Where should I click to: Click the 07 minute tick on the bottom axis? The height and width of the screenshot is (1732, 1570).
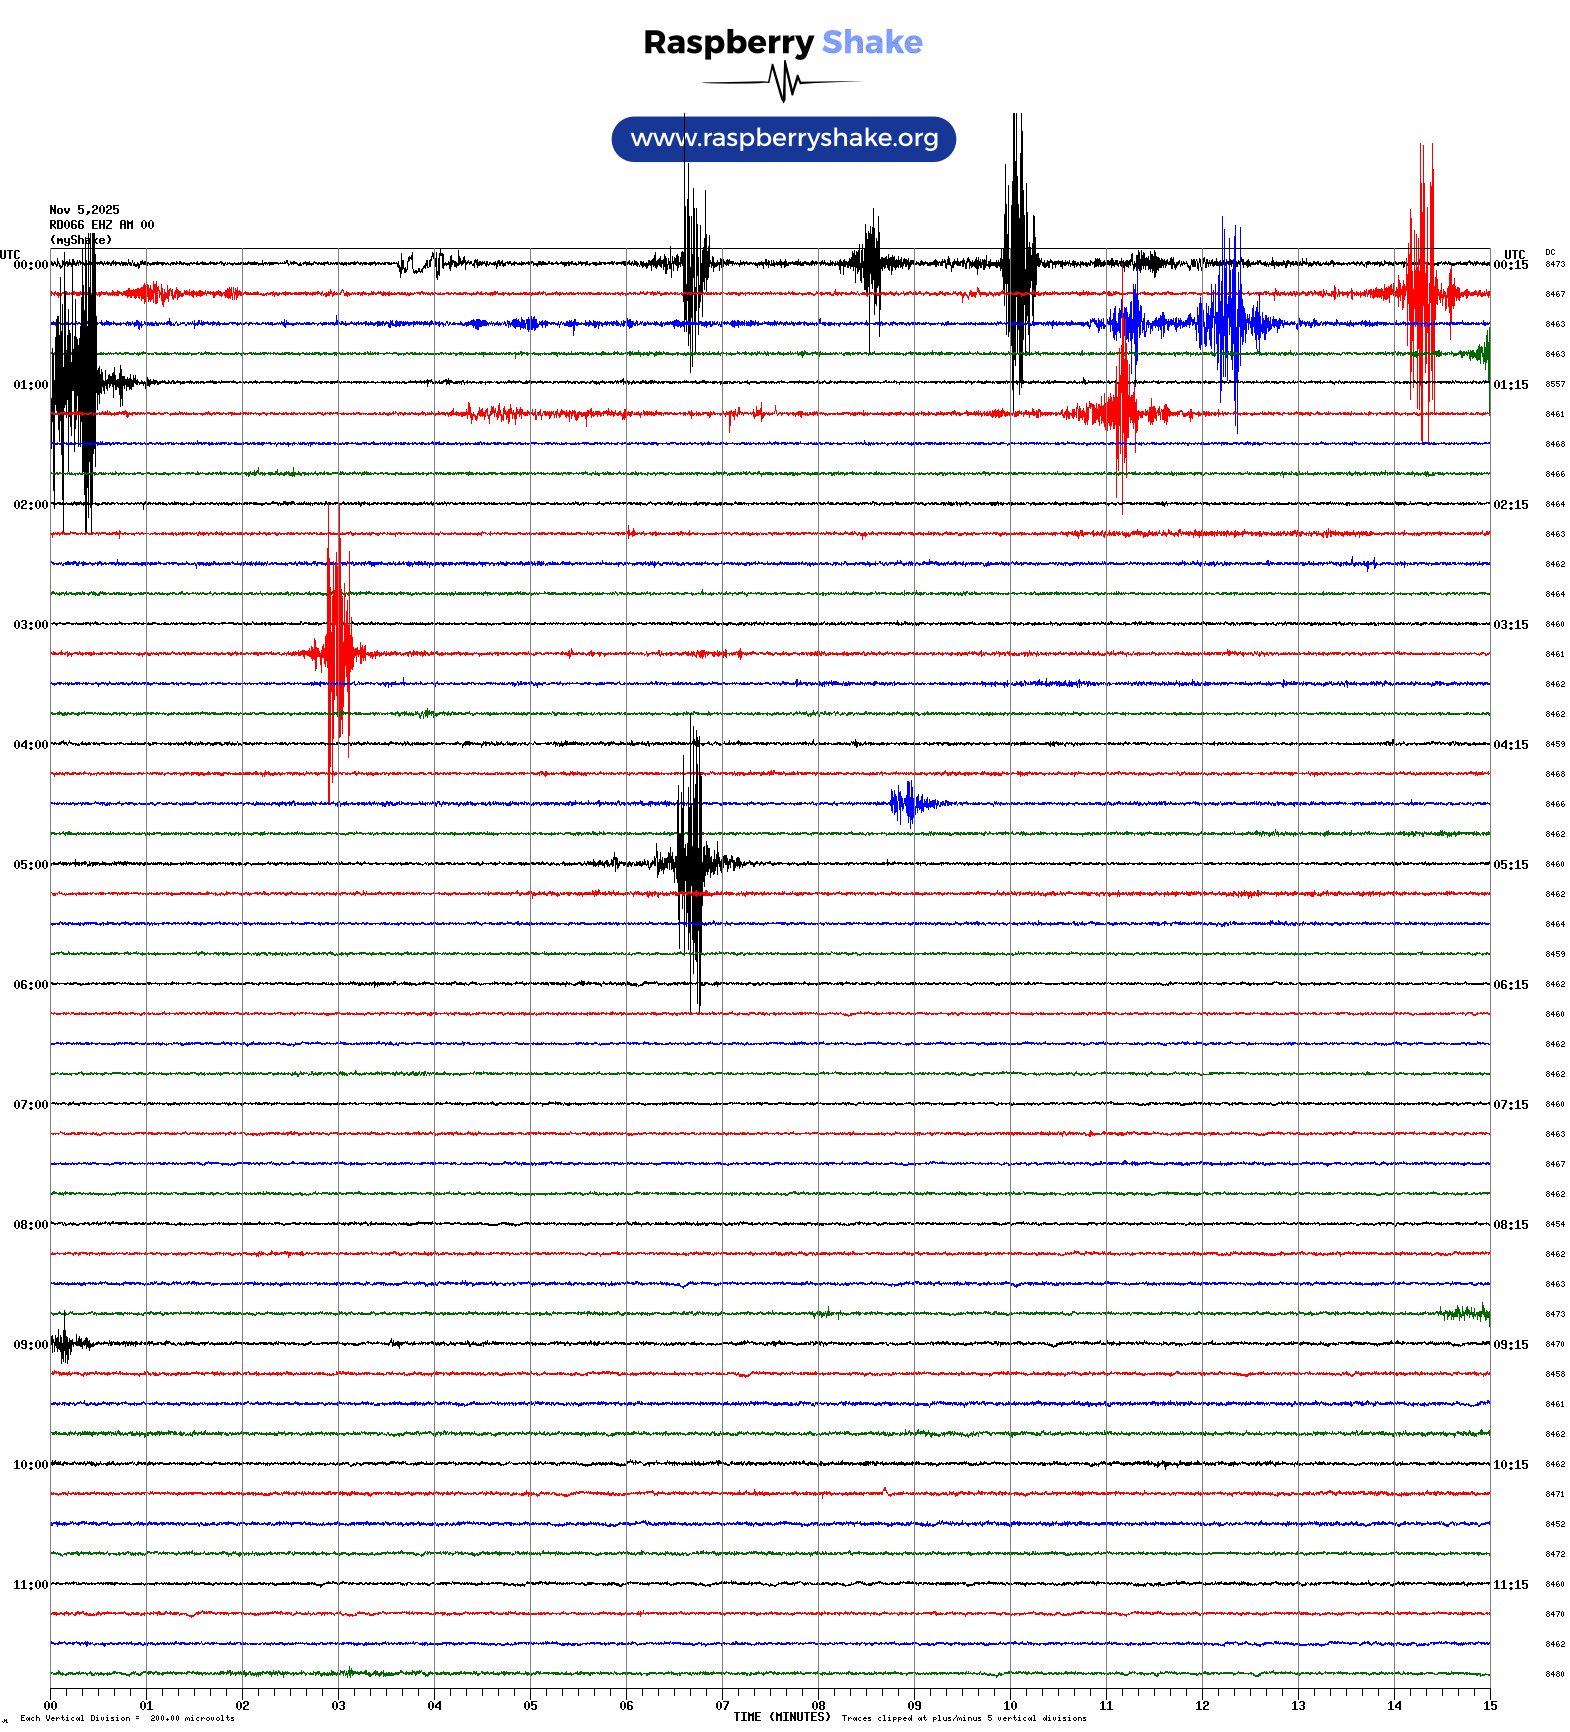click(722, 1706)
